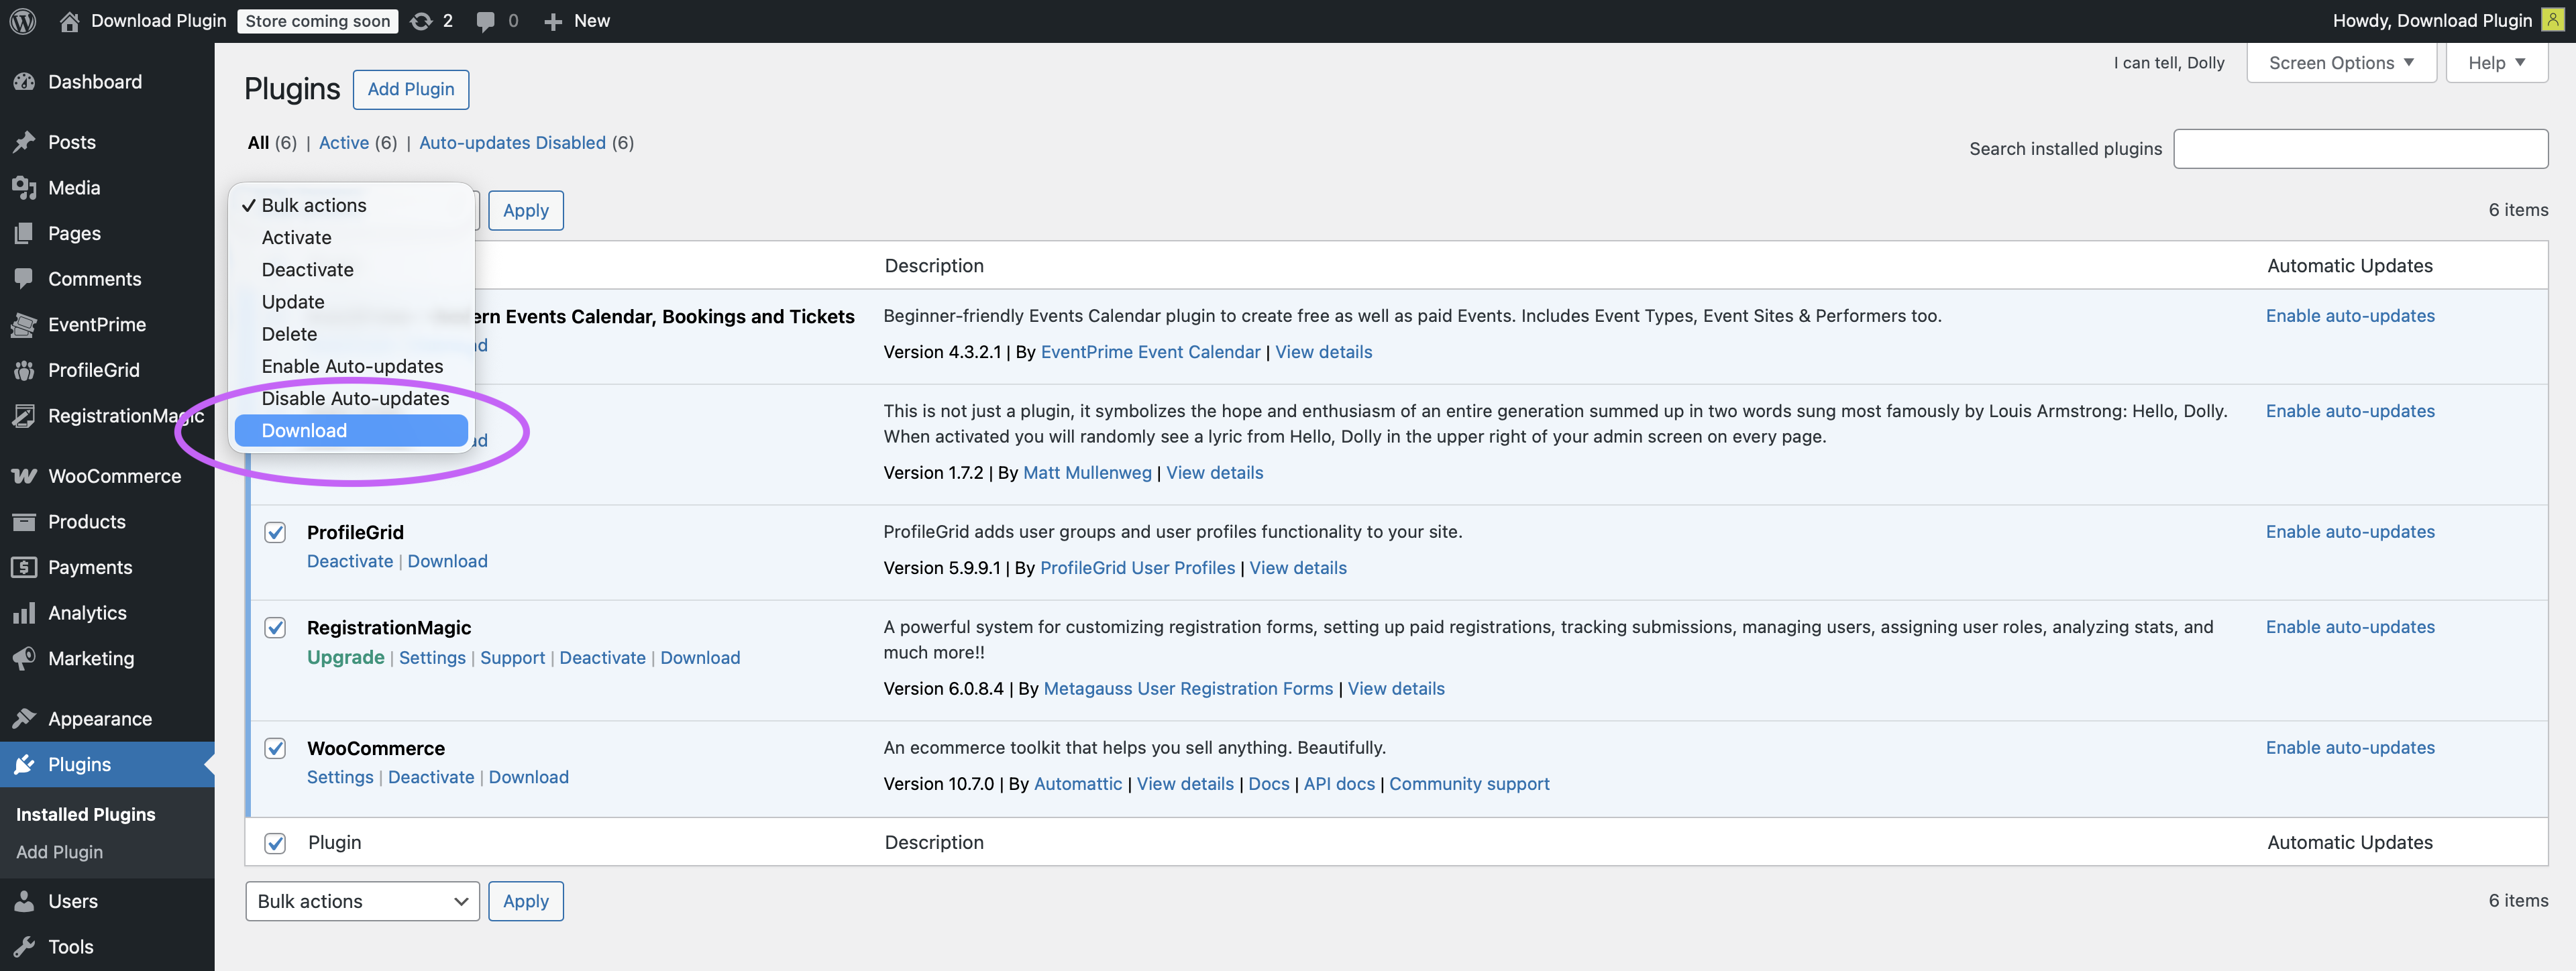The width and height of the screenshot is (2576, 971).
Task: Open Marketing megaphone icon in sidebar
Action: (24, 658)
